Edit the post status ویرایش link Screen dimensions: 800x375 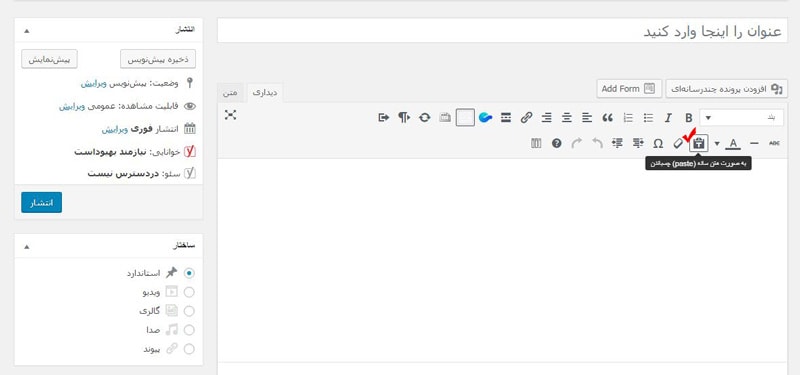tap(93, 83)
